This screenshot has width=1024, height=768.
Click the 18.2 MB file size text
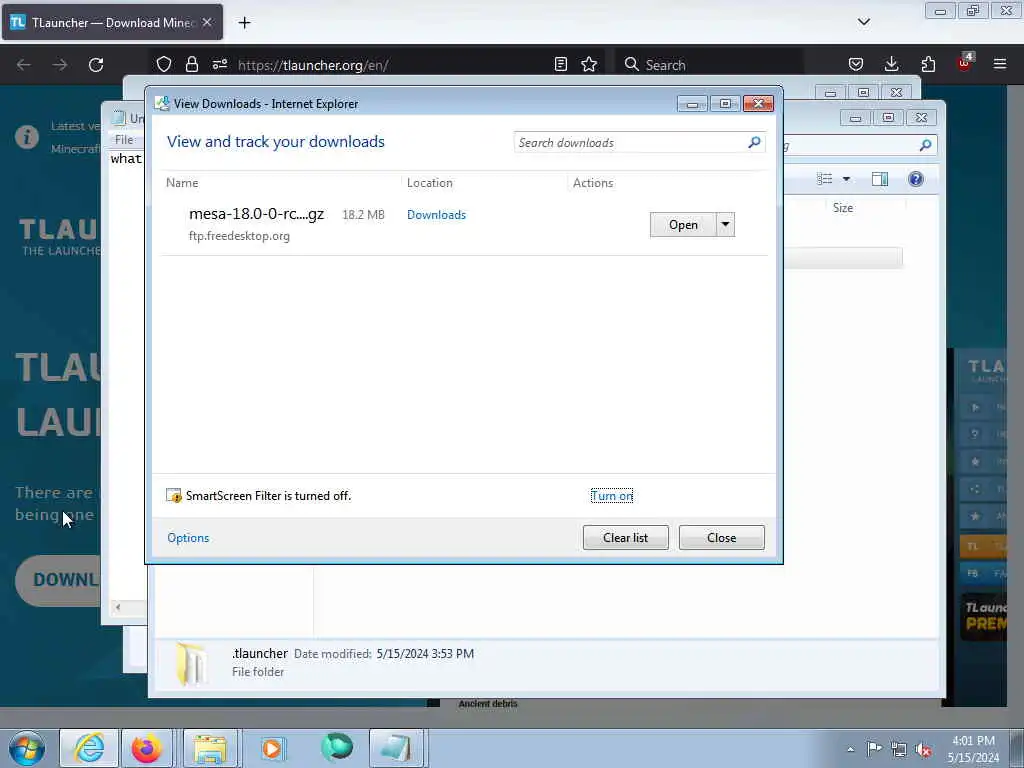coord(363,215)
